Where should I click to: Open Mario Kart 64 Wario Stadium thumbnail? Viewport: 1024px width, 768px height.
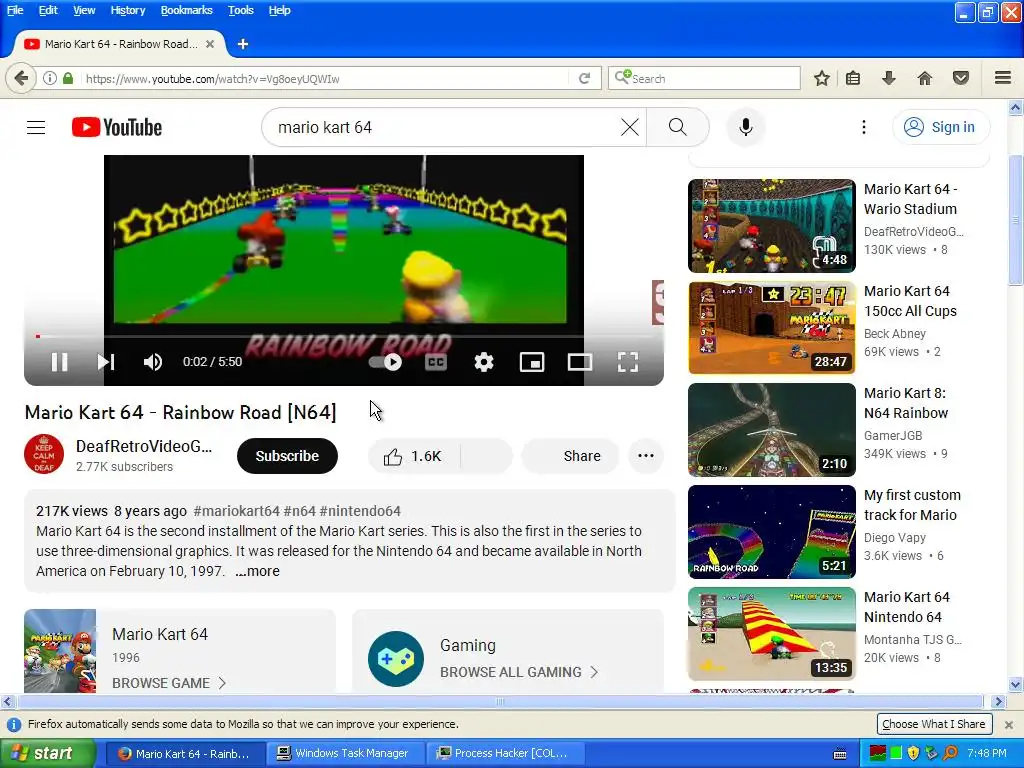[x=771, y=226]
